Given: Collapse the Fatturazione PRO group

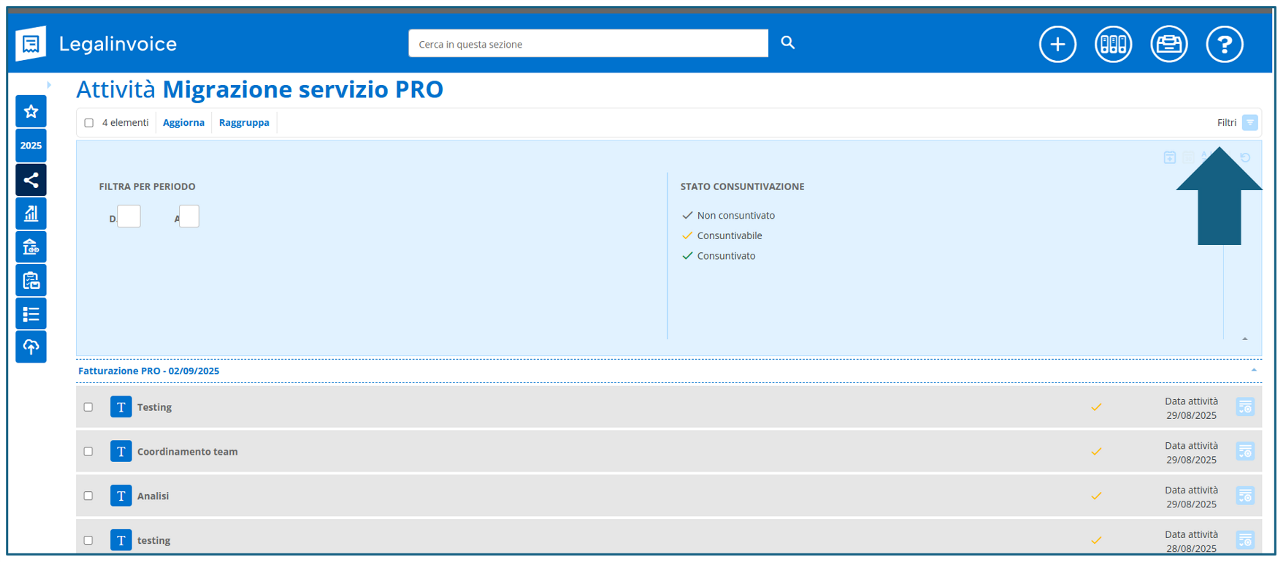Looking at the screenshot, I should point(1254,371).
